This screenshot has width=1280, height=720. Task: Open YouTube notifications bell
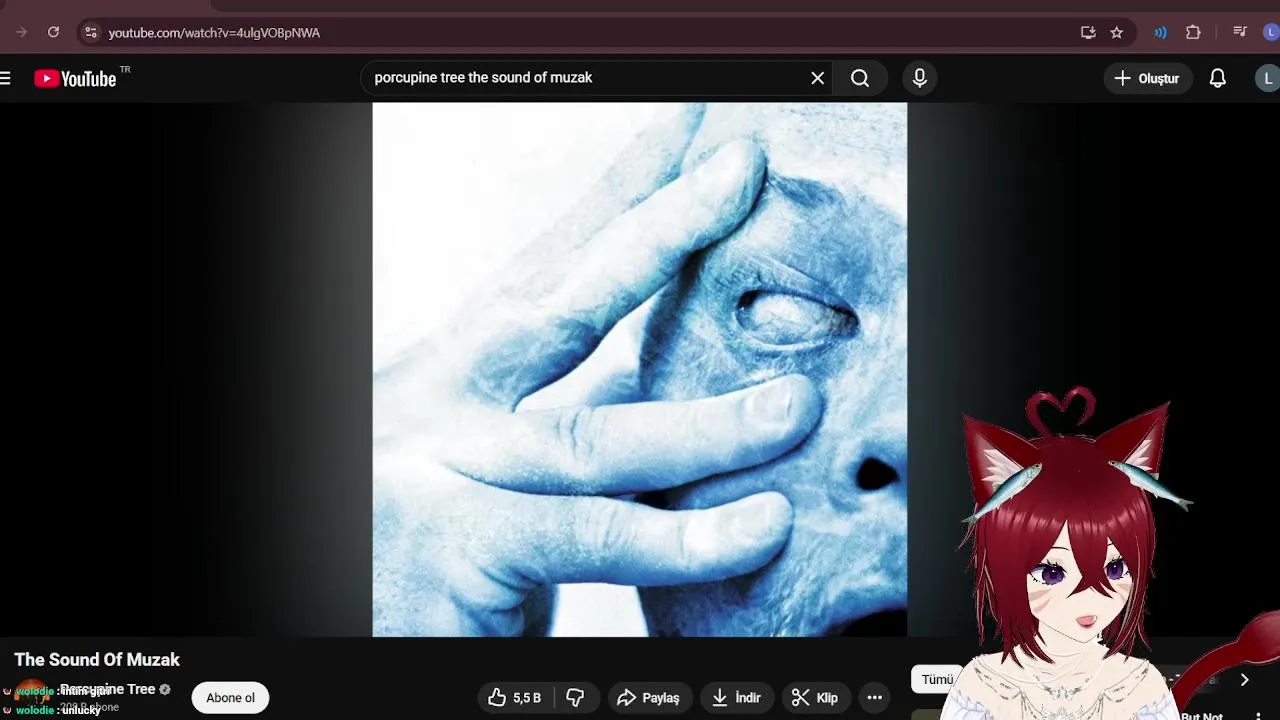(x=1217, y=78)
